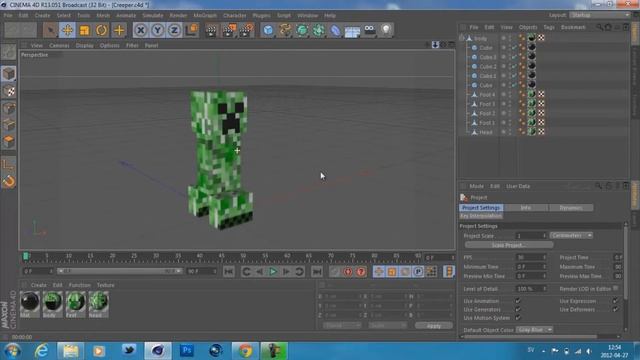Open the MoGraph menu
Image resolution: width=640 pixels, height=360 pixels.
click(x=205, y=16)
